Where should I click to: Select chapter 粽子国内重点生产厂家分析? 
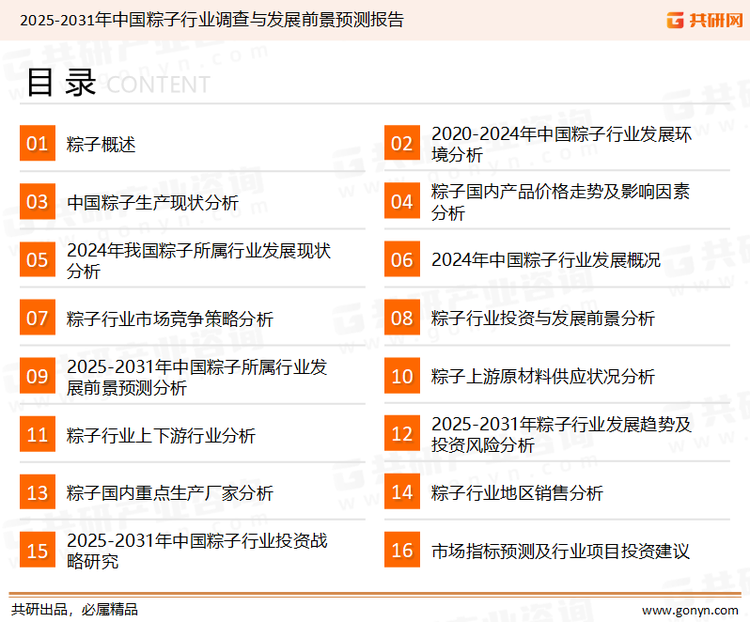pos(170,493)
